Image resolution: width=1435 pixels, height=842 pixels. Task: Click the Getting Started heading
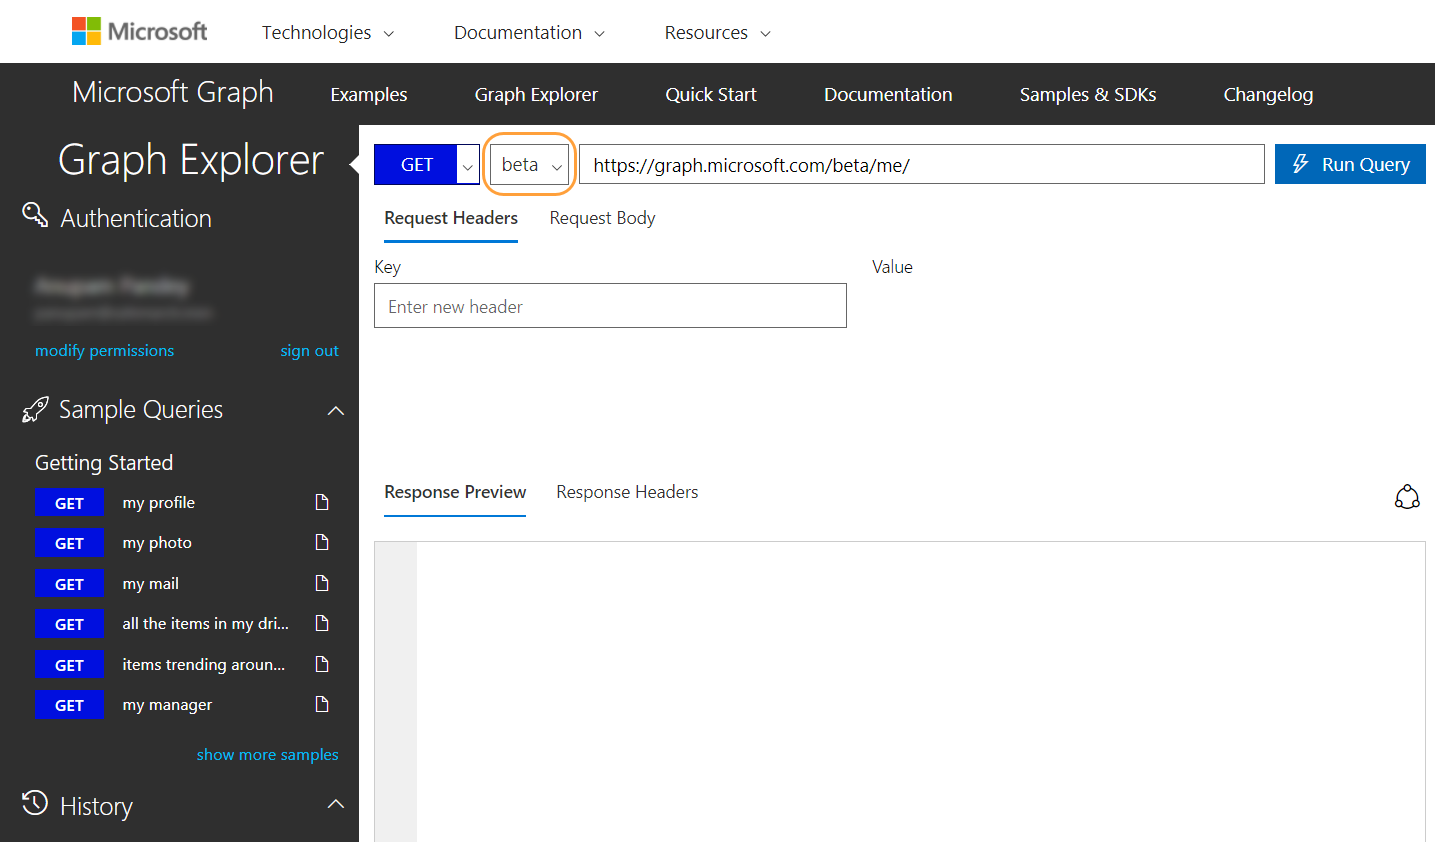(x=104, y=463)
